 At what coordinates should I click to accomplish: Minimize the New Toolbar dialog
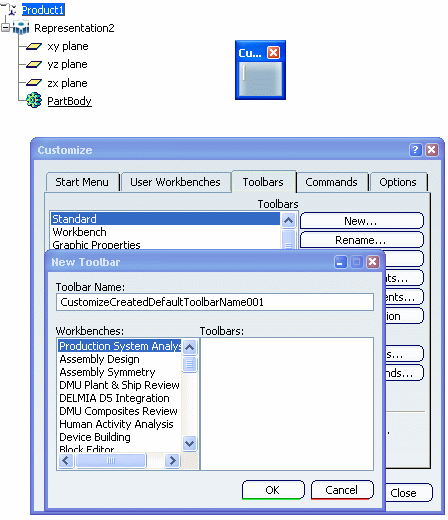pyautogui.click(x=341, y=262)
